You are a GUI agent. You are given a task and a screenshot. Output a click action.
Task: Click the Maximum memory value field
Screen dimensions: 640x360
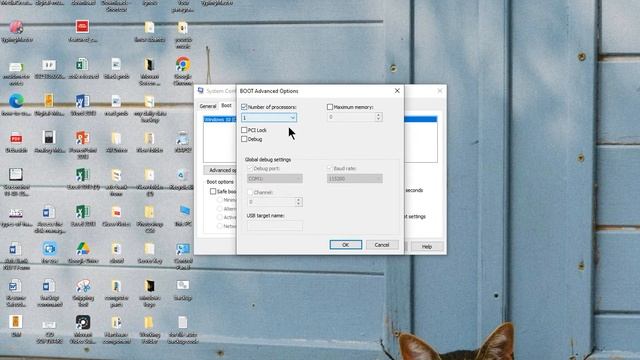pos(351,117)
